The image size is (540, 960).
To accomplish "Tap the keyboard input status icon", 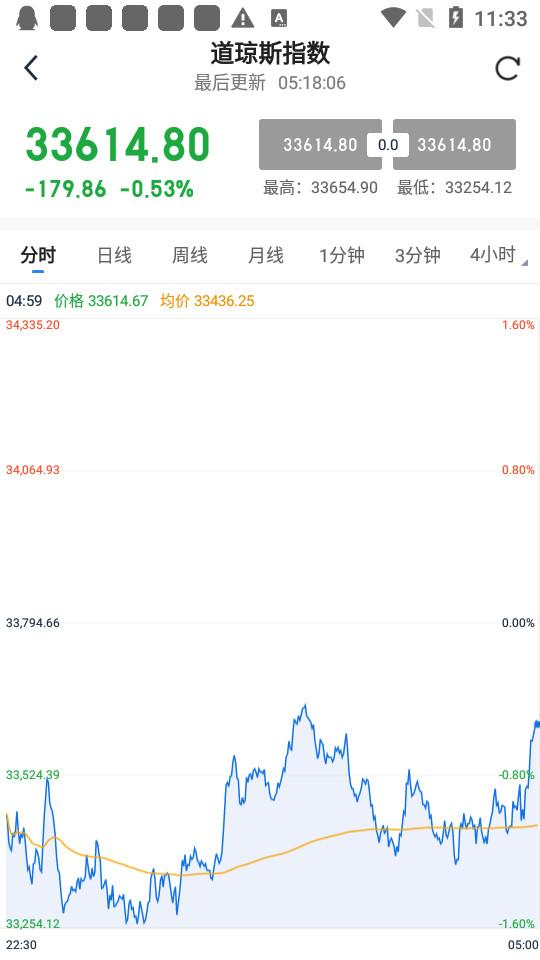I will [x=279, y=18].
